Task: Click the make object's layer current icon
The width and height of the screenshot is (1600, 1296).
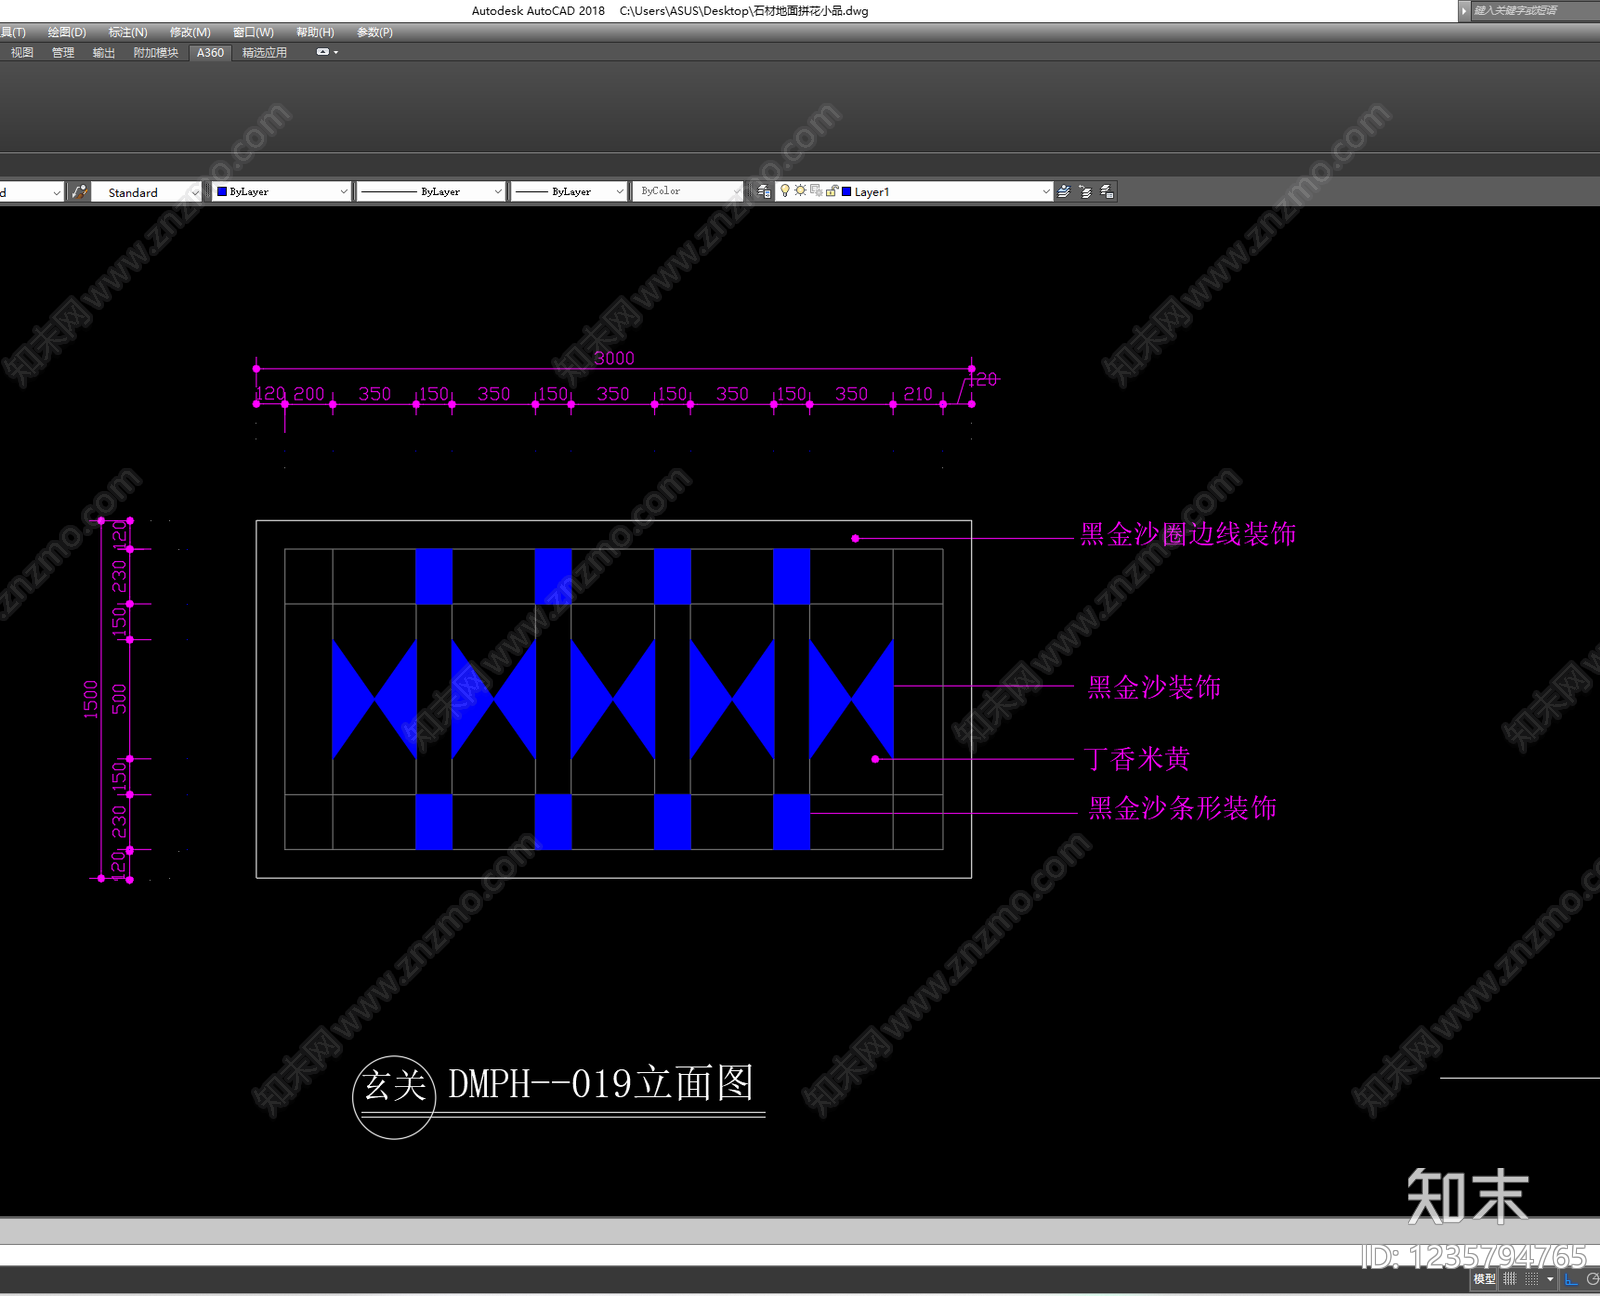Action: click(x=1064, y=191)
